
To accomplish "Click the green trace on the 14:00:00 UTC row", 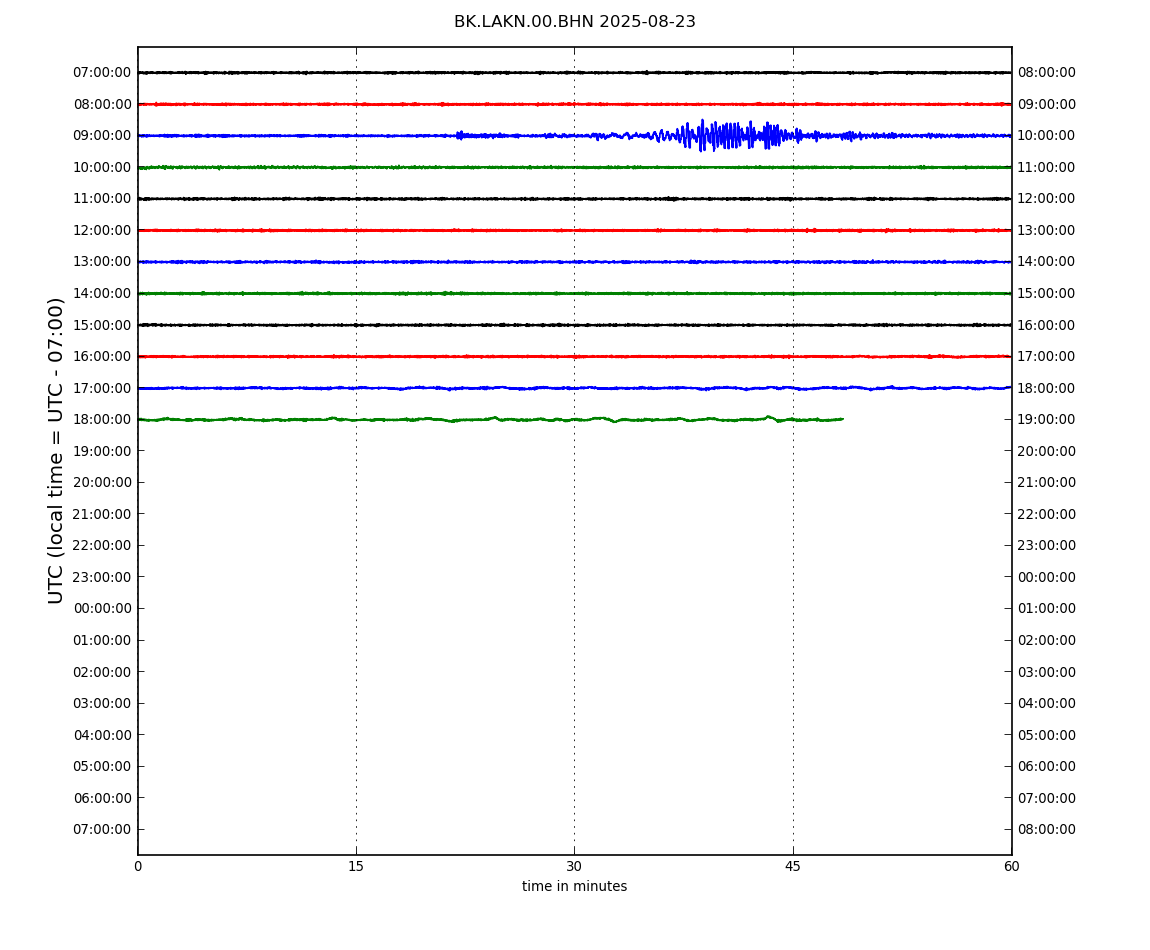I will click(574, 293).
